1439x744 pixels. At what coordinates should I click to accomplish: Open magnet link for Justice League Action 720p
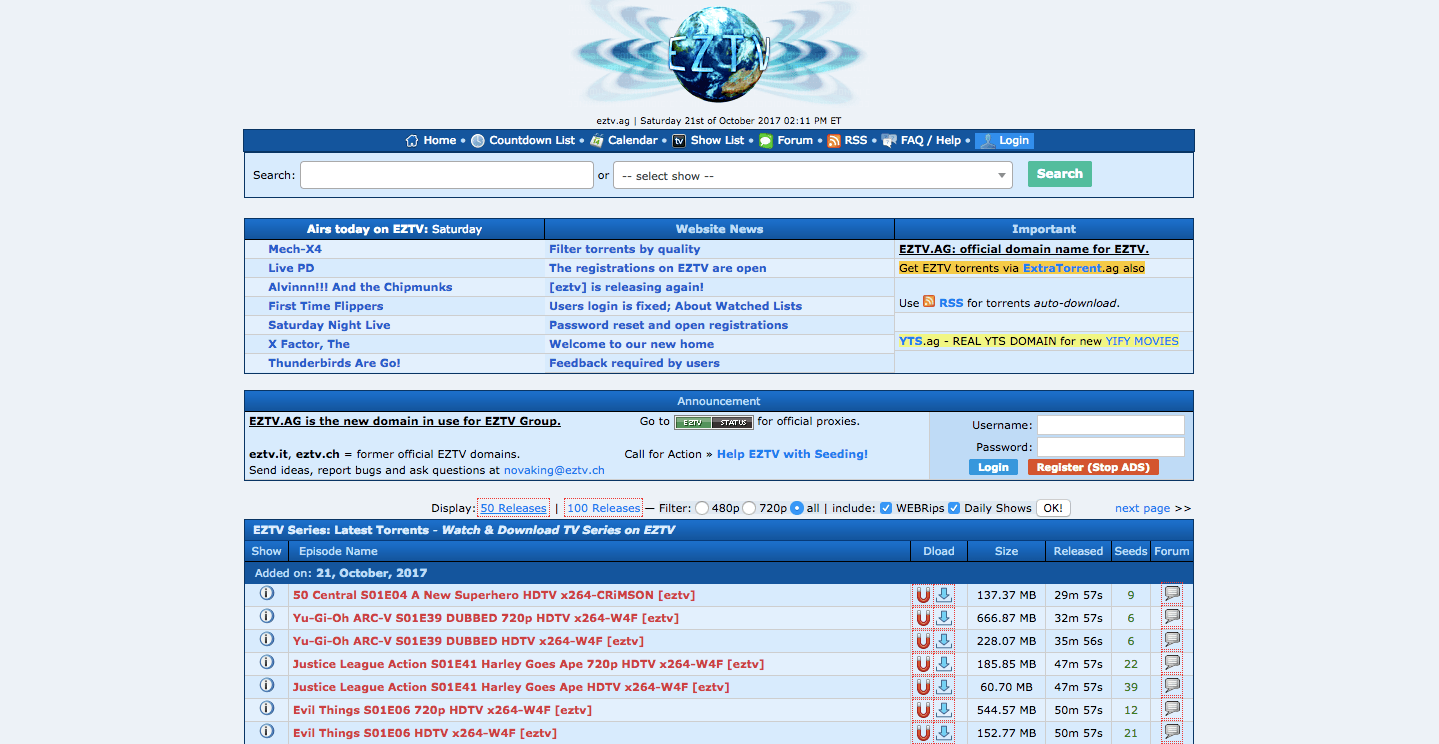pyautogui.click(x=923, y=664)
